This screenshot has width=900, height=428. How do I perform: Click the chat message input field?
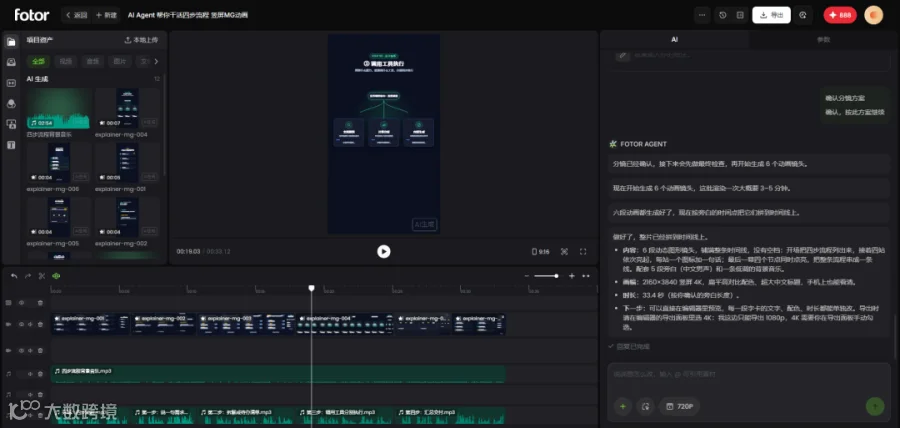(x=749, y=375)
